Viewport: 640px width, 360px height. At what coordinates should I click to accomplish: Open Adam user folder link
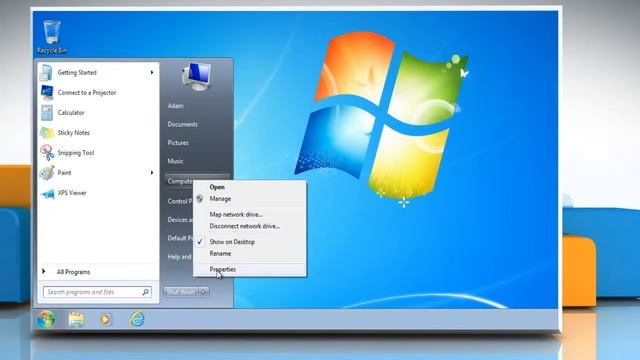point(176,106)
